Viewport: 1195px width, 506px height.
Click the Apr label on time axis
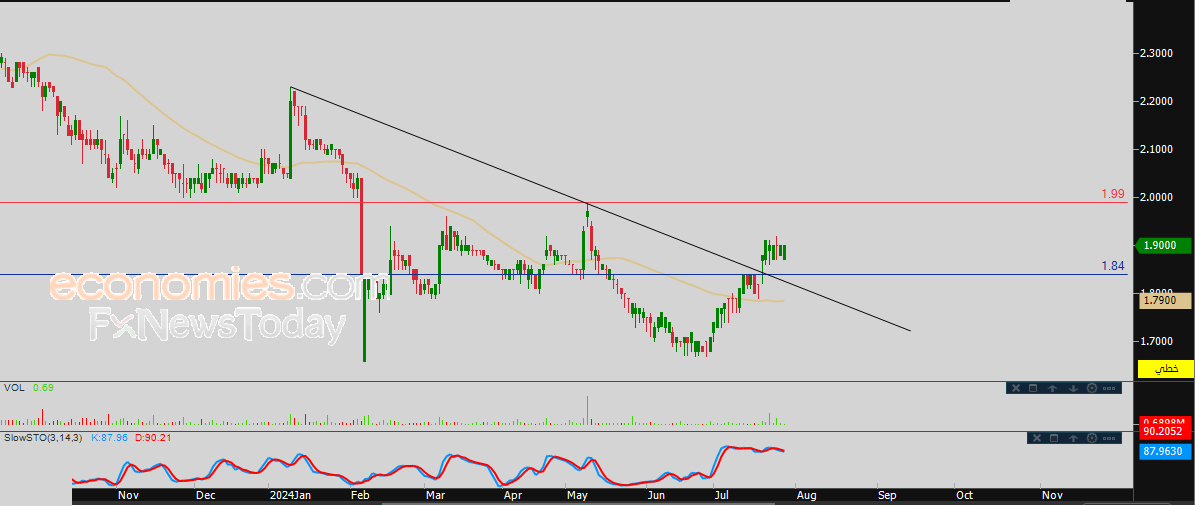[x=514, y=495]
